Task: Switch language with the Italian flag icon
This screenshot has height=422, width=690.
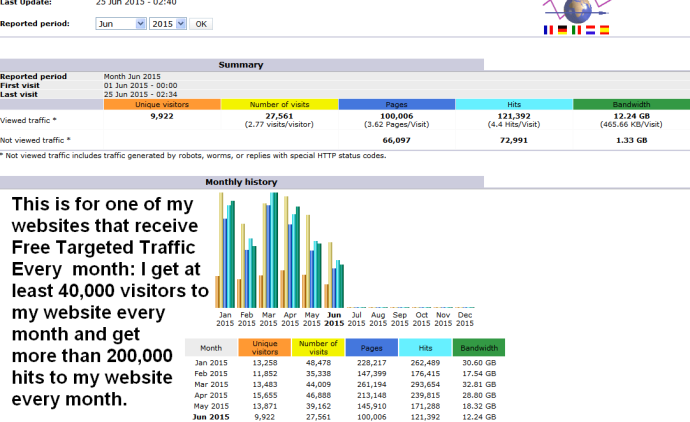Action: (x=576, y=30)
